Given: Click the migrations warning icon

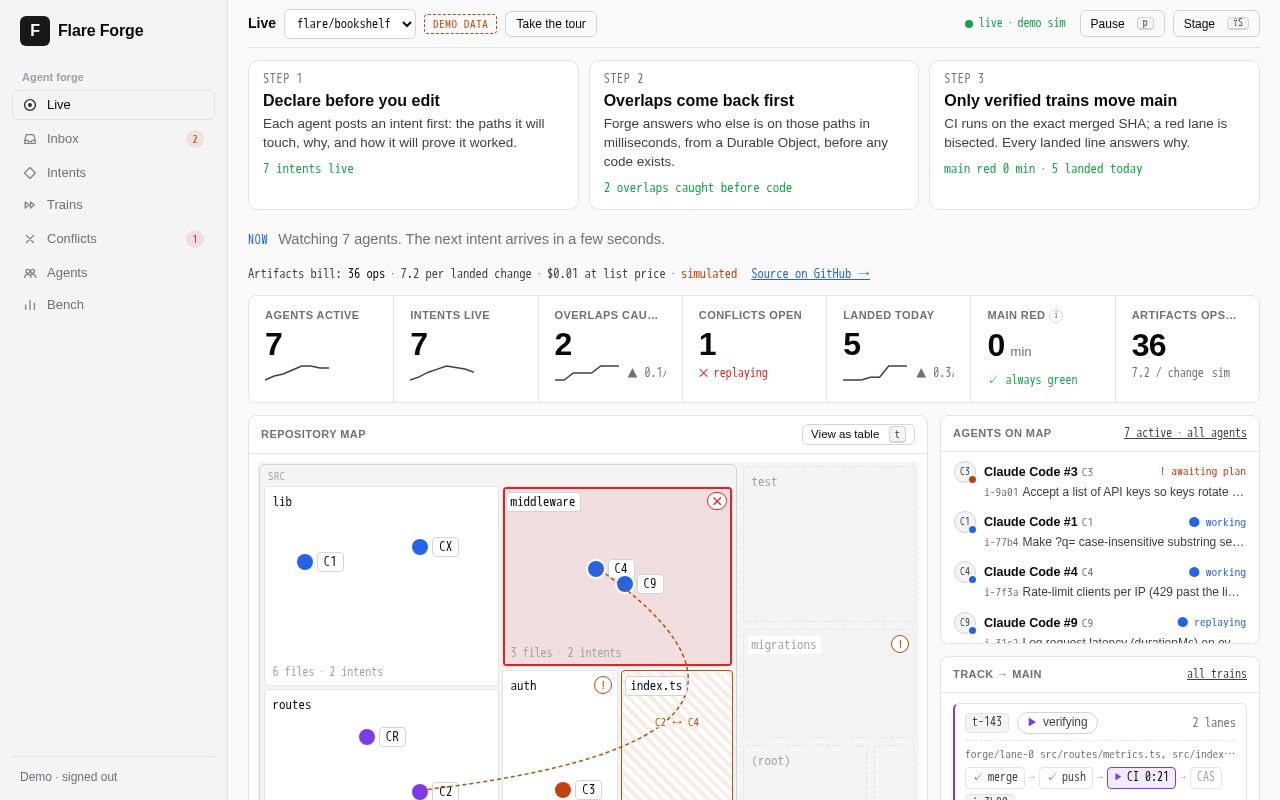Looking at the screenshot, I should pos(900,644).
